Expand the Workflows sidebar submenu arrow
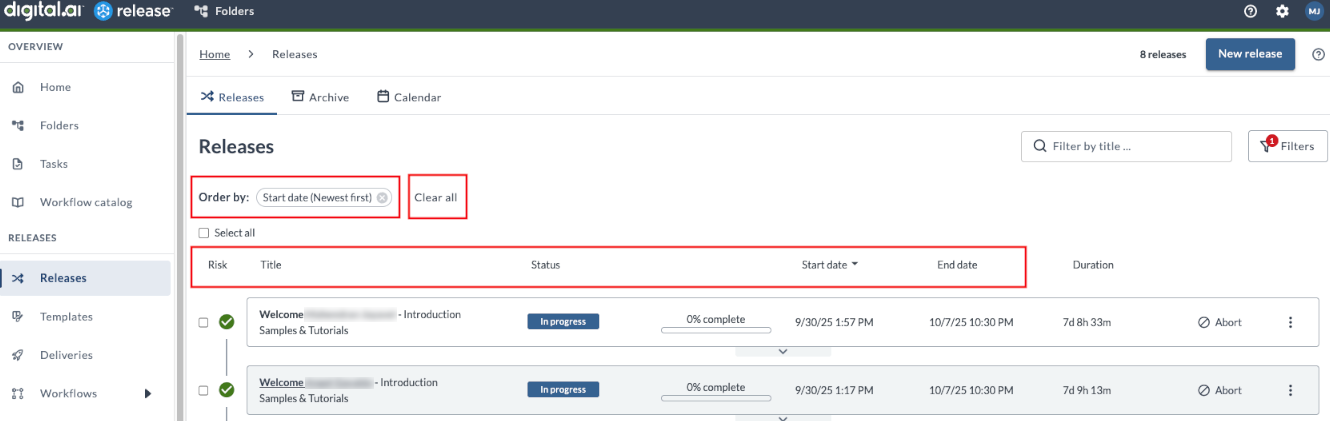Image resolution: width=1330 pixels, height=421 pixels. (x=148, y=394)
